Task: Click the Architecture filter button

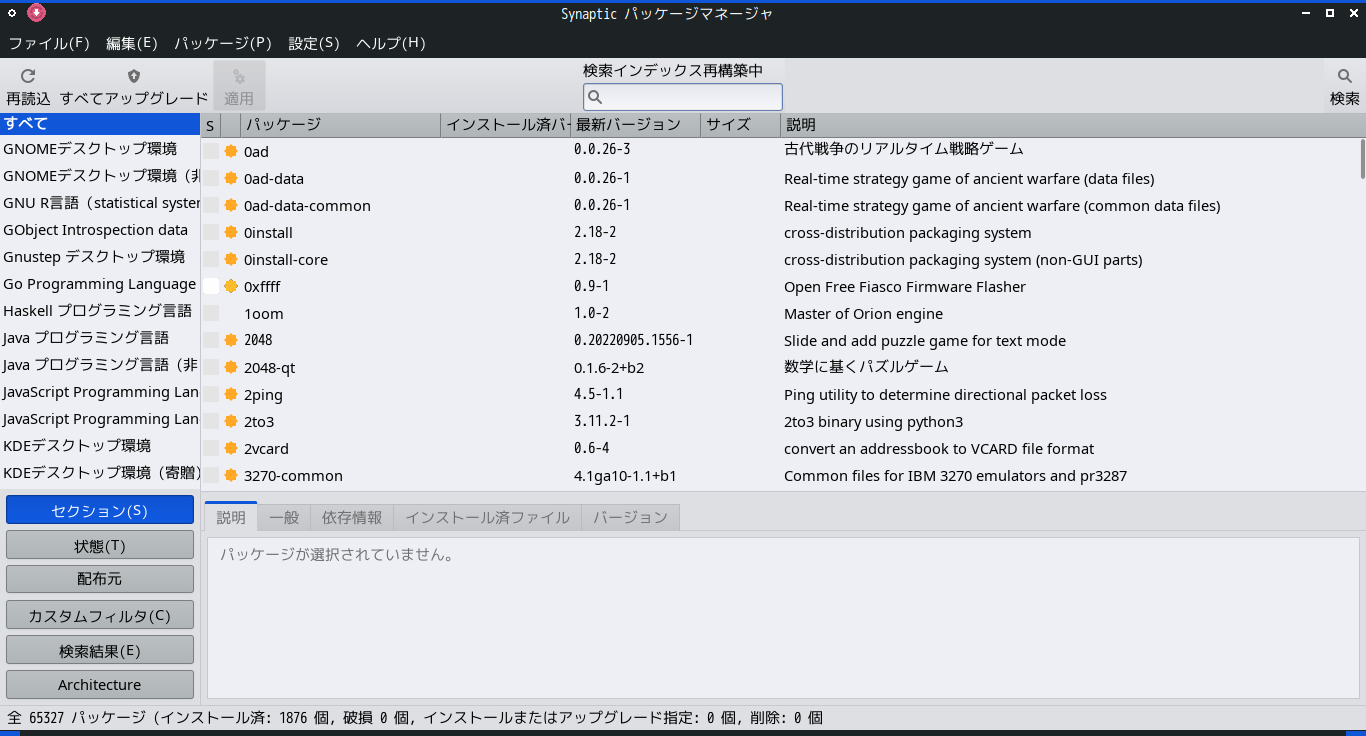Action: tap(100, 684)
